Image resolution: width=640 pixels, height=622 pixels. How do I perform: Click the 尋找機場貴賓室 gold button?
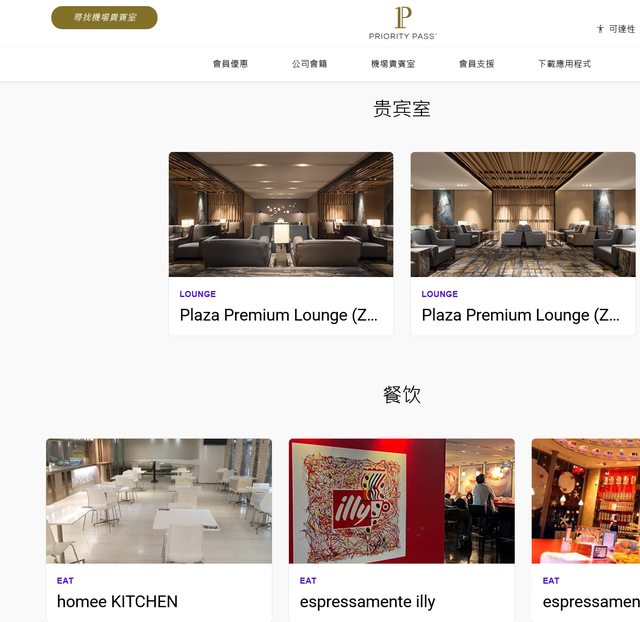tap(104, 18)
